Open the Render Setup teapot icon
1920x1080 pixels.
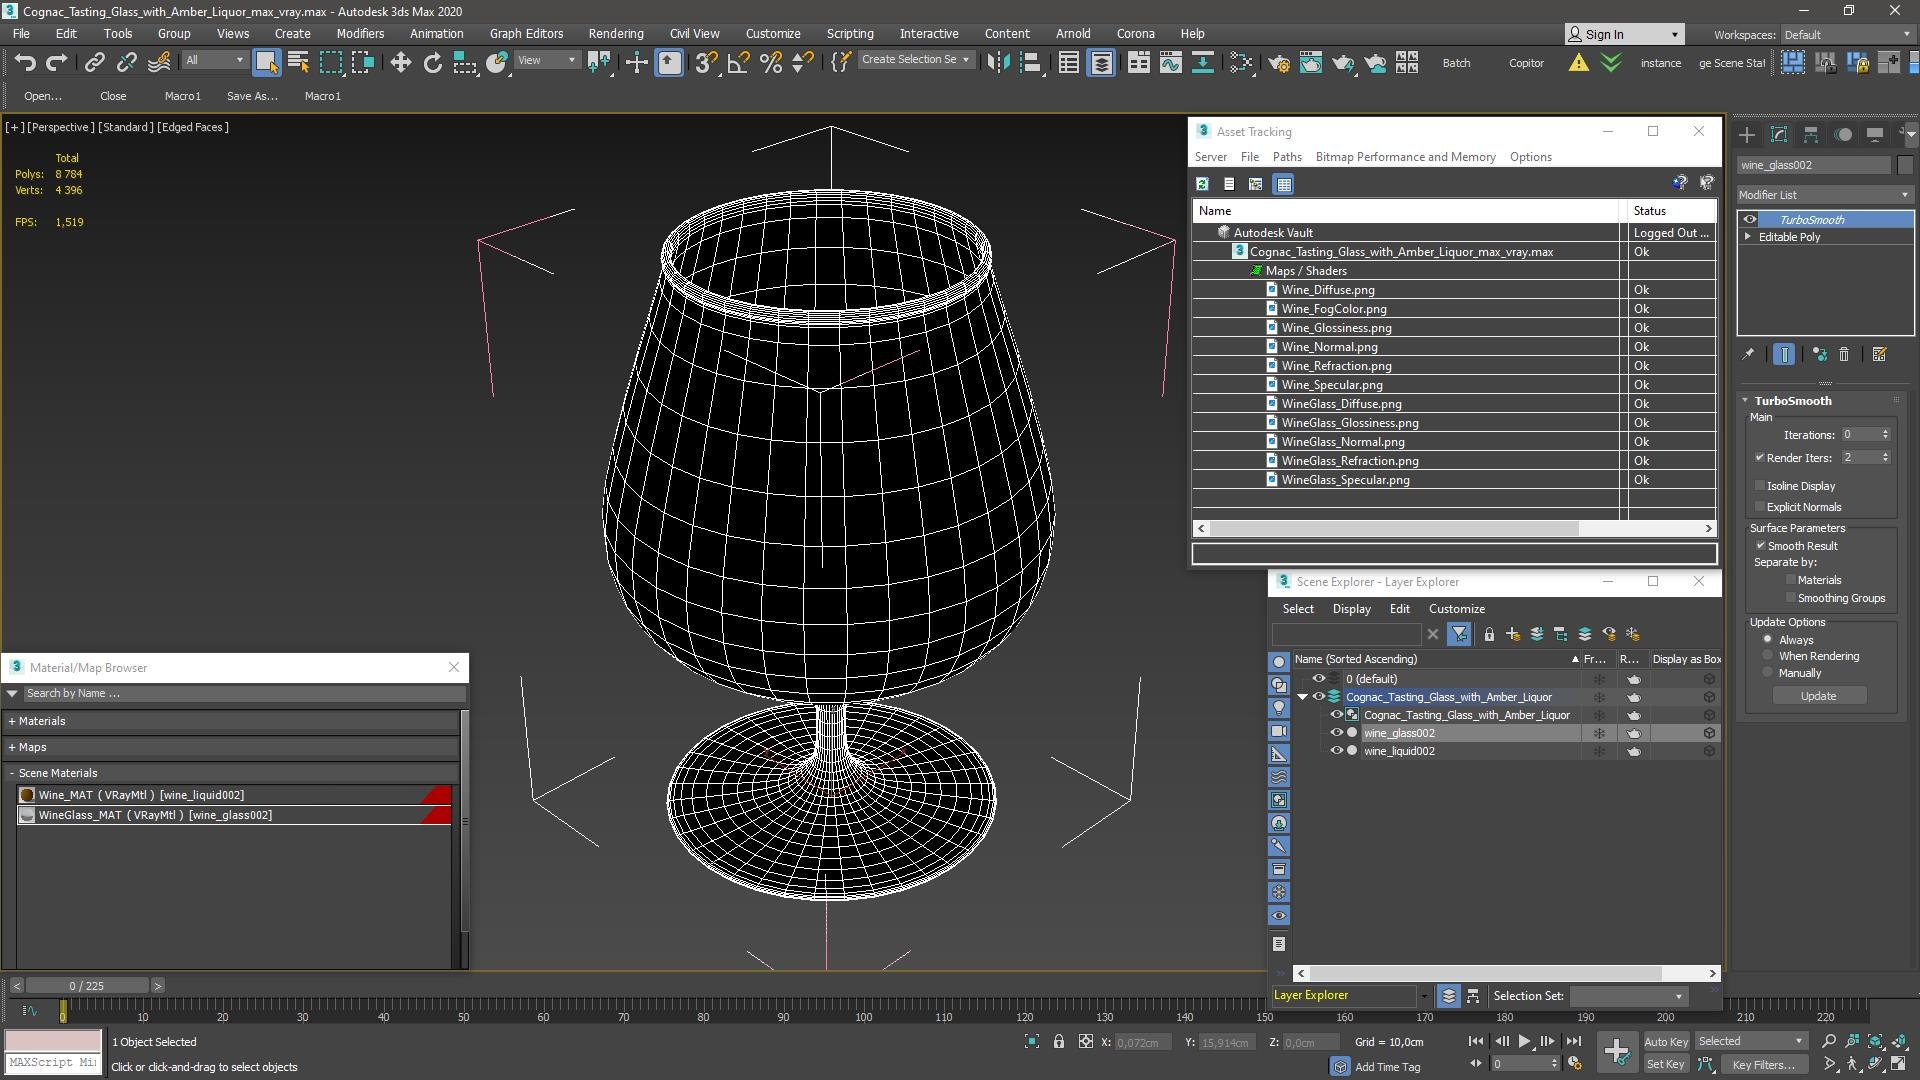[1278, 63]
